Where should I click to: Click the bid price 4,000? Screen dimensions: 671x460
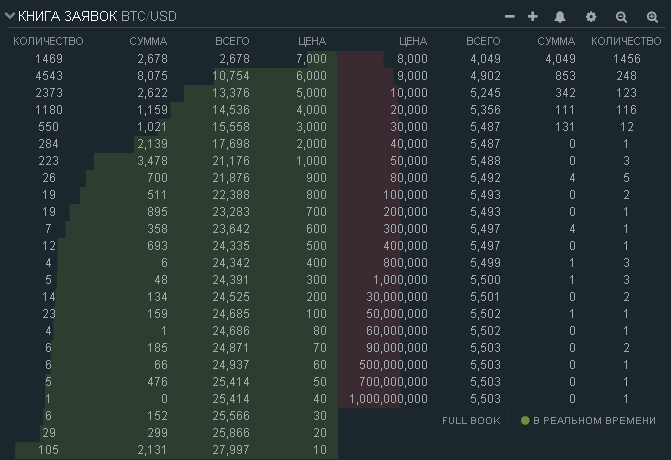pyautogui.click(x=312, y=110)
